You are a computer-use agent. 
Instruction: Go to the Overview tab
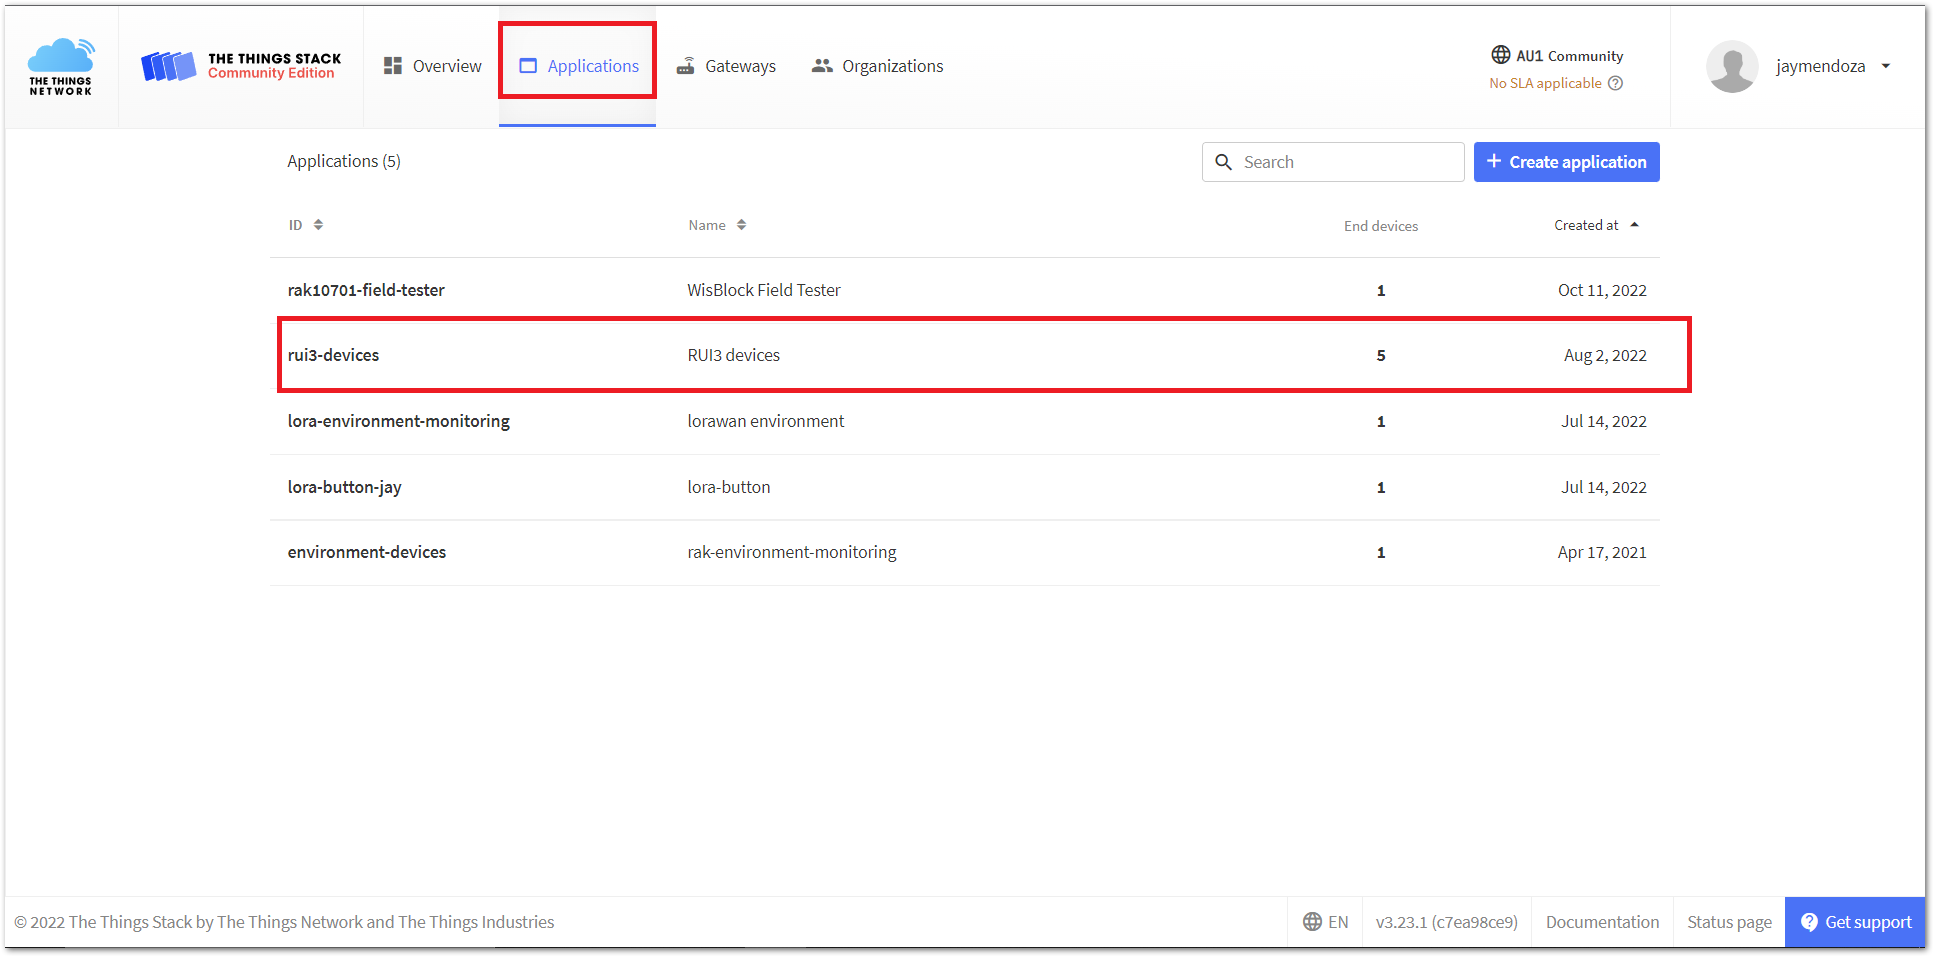pyautogui.click(x=432, y=66)
